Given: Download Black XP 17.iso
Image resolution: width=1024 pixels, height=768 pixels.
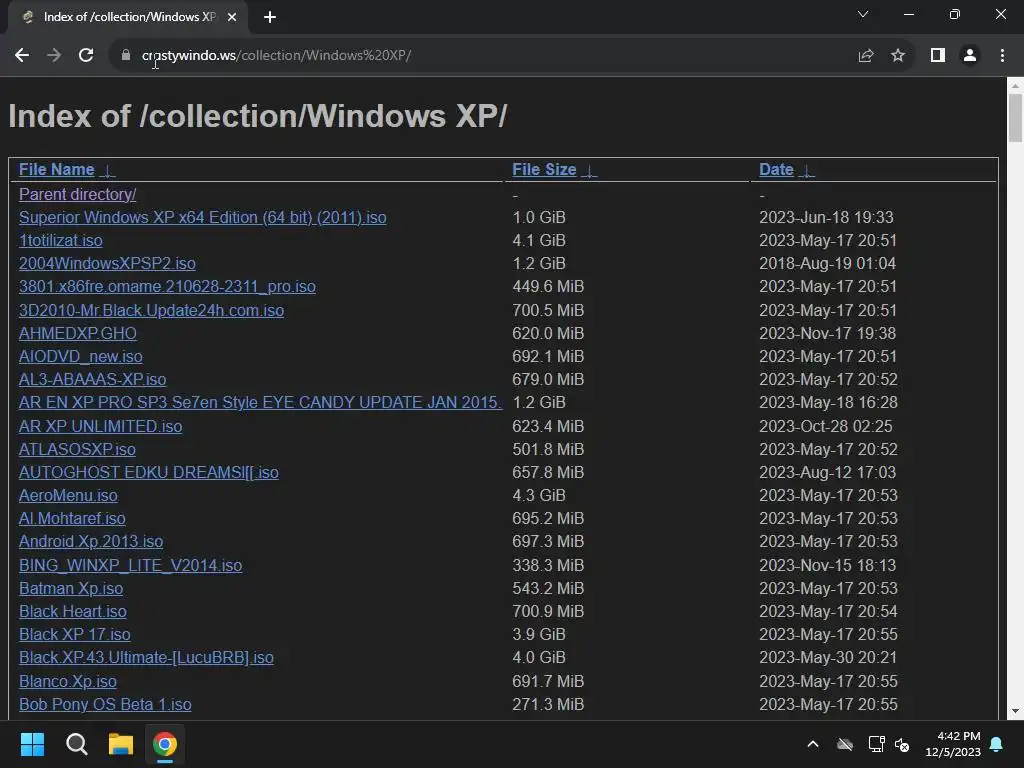Looking at the screenshot, I should coord(74,635).
